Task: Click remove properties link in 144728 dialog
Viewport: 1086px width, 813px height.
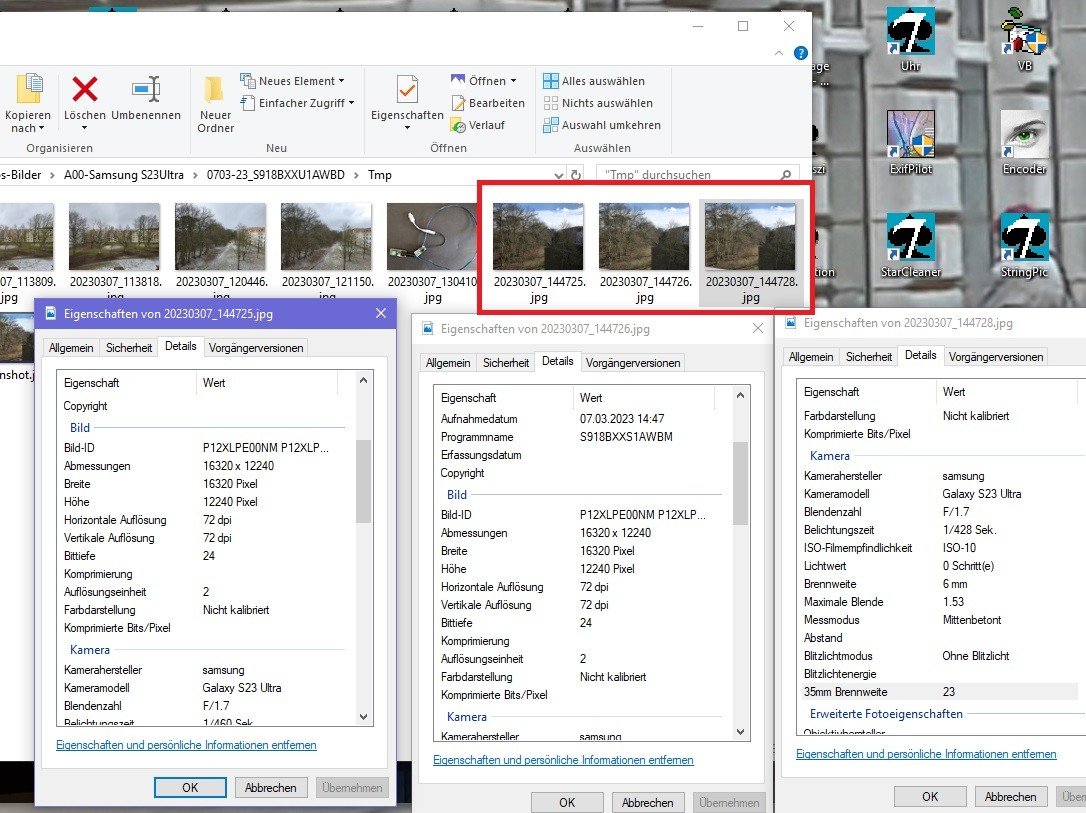Action: tap(926, 754)
